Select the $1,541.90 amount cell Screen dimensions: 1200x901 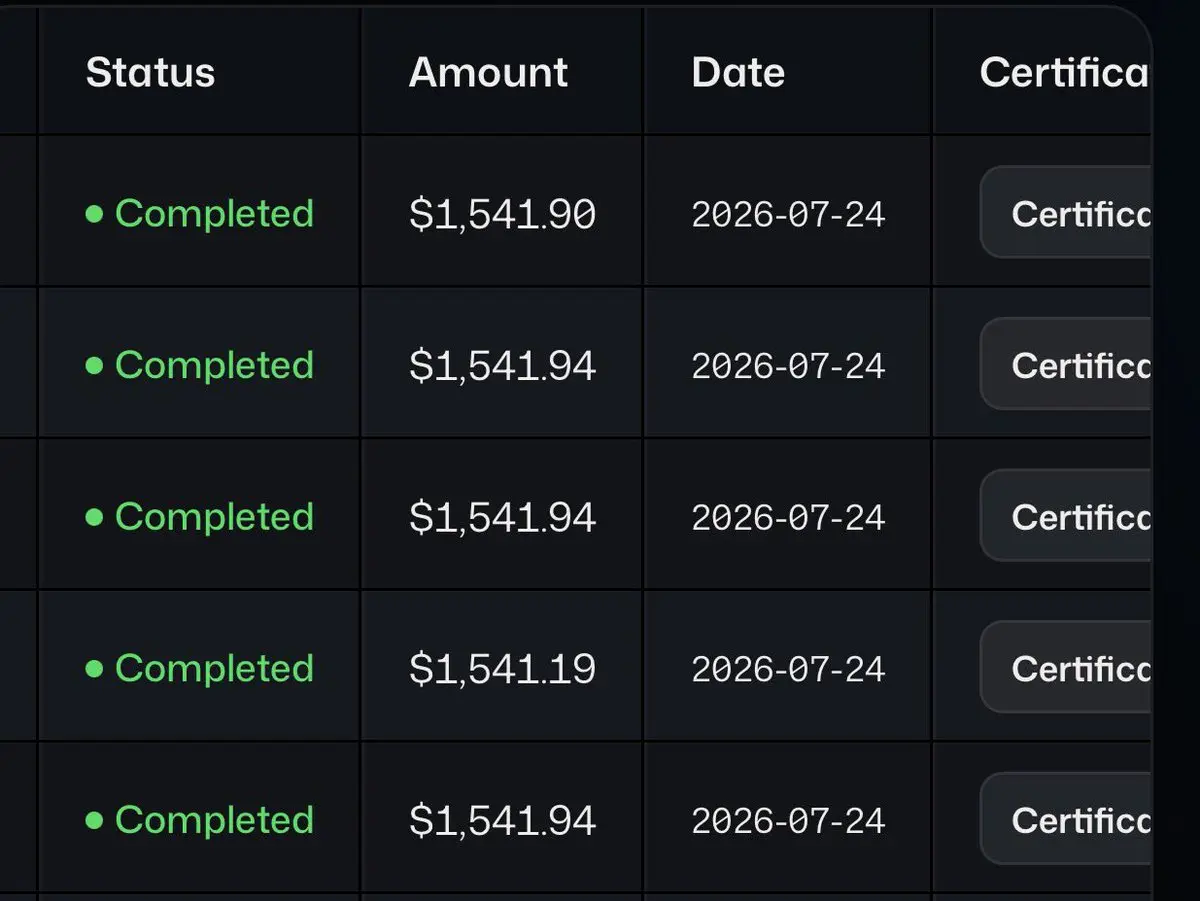tap(502, 214)
